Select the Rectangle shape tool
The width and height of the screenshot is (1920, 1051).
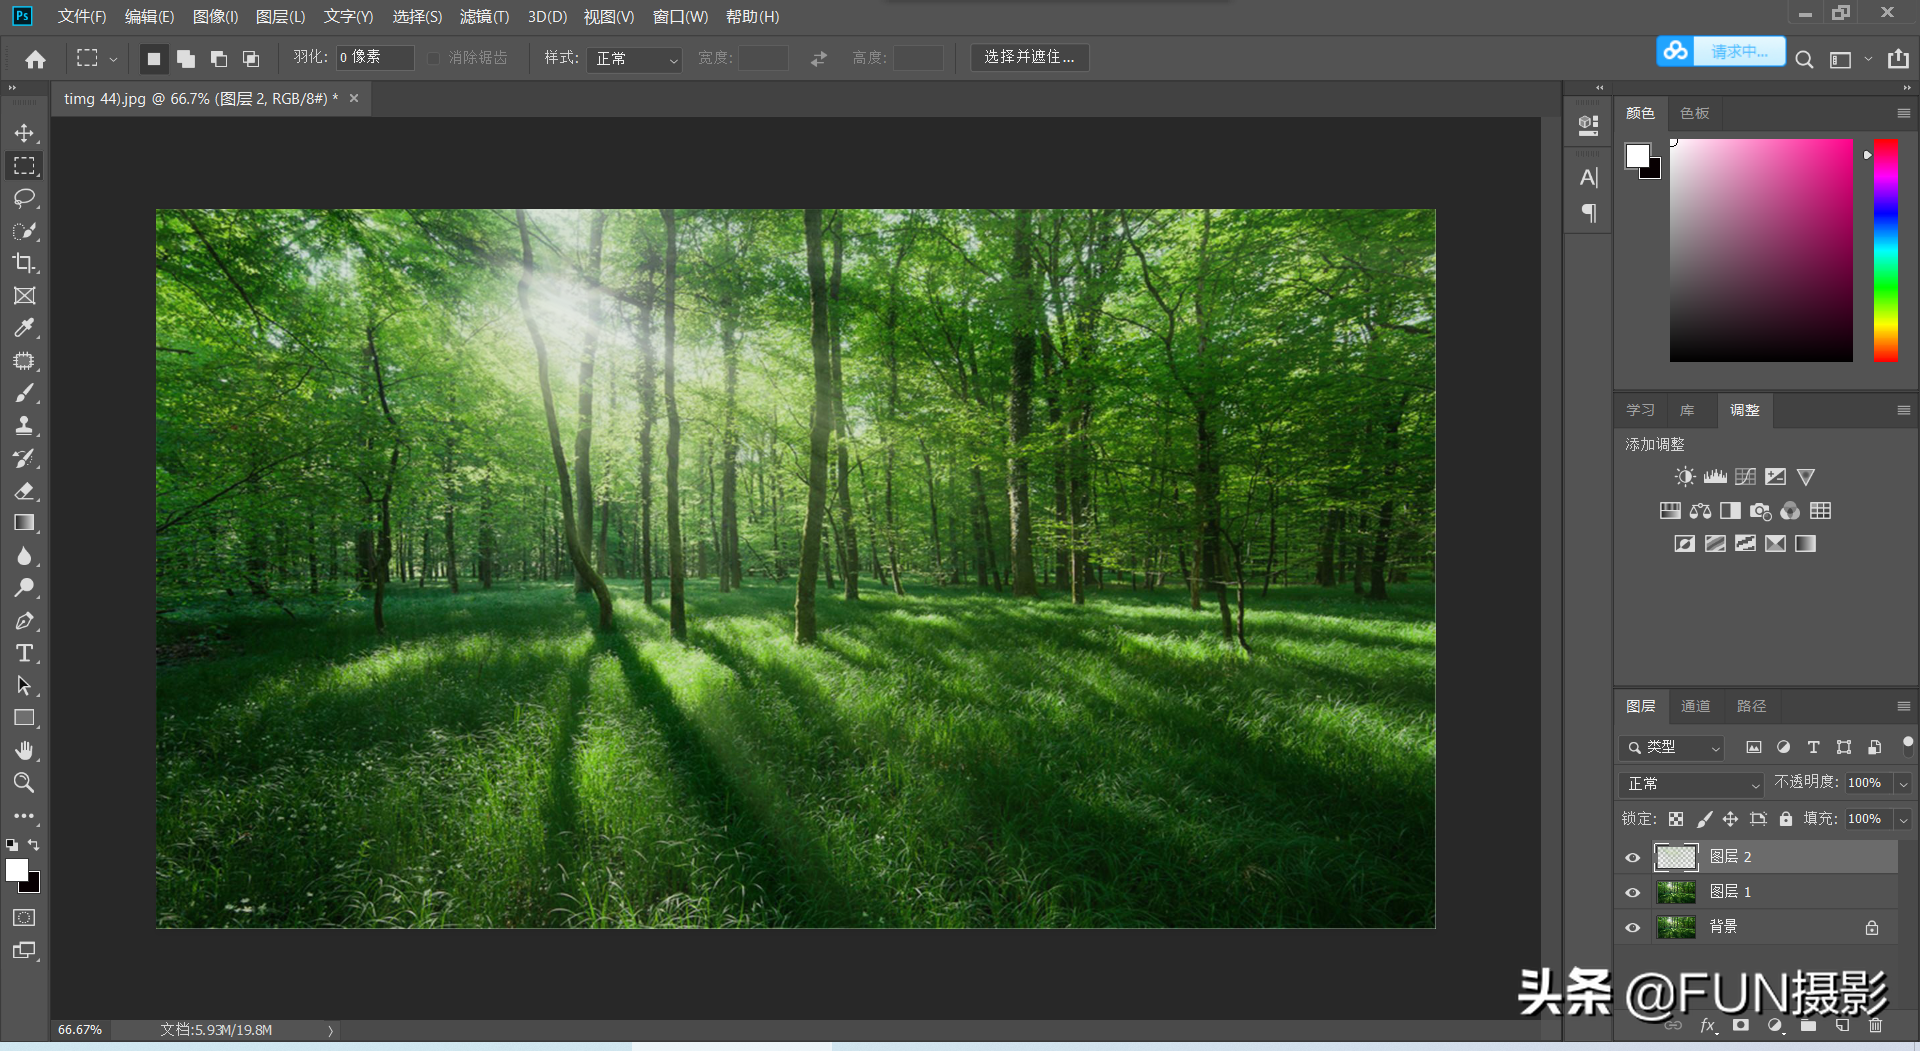click(x=24, y=718)
